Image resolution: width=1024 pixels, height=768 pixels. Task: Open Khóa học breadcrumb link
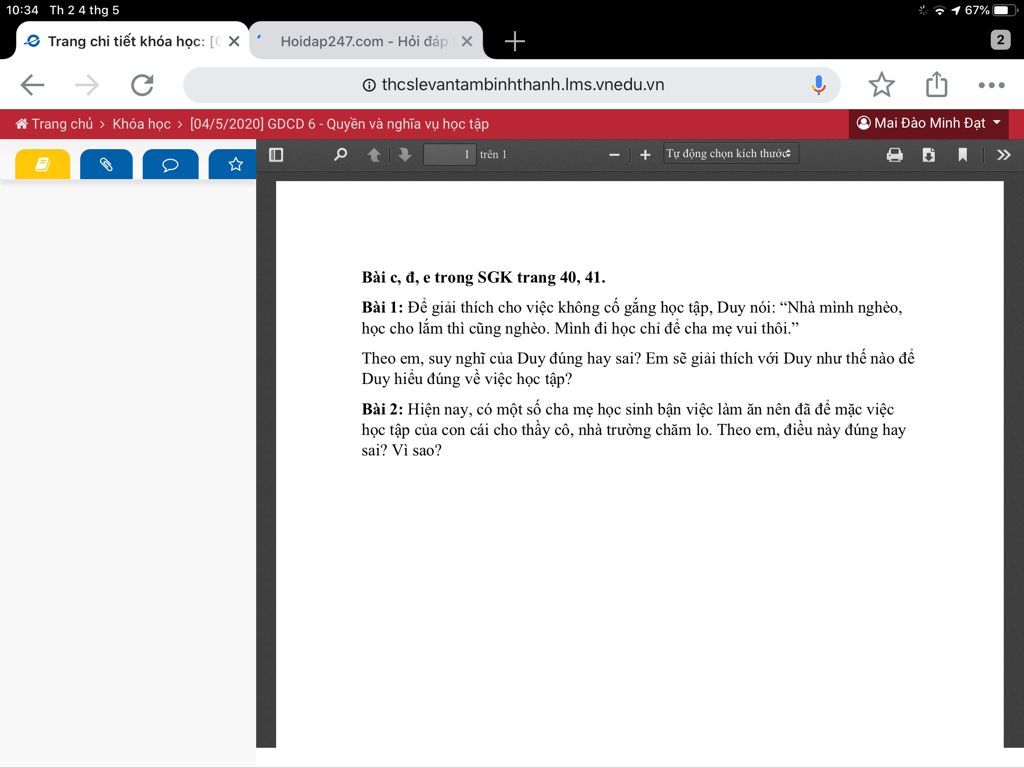tap(141, 124)
